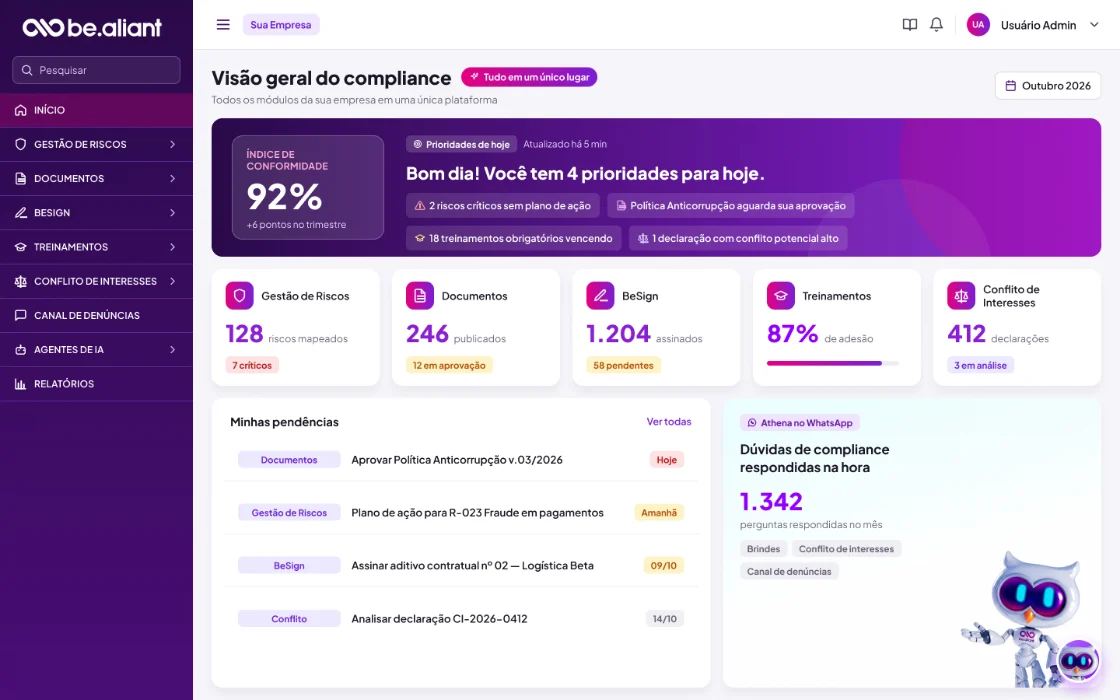
Task: Click the robot icon beside Agentes de IA
Action: 21,349
